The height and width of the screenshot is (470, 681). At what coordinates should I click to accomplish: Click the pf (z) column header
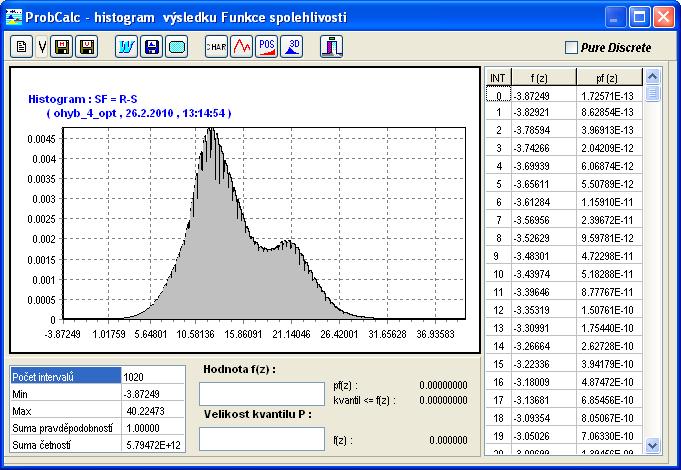pyautogui.click(x=609, y=78)
